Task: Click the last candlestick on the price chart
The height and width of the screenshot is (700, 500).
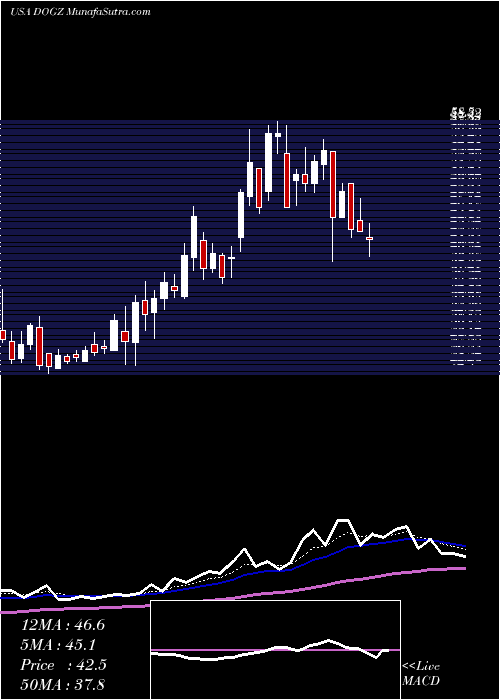Action: click(x=369, y=239)
